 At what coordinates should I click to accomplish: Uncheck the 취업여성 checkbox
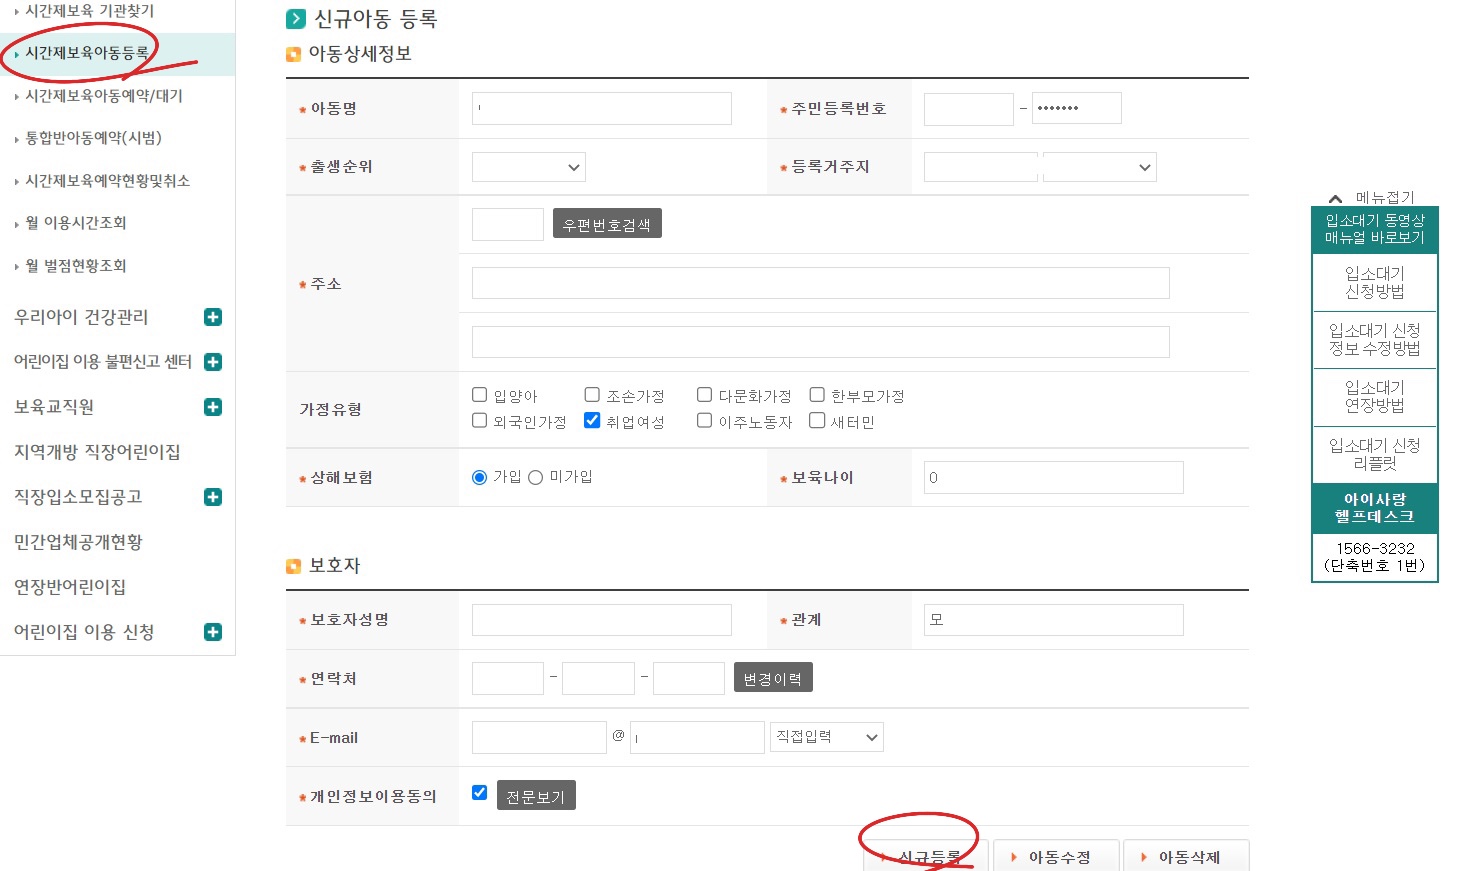pos(592,420)
